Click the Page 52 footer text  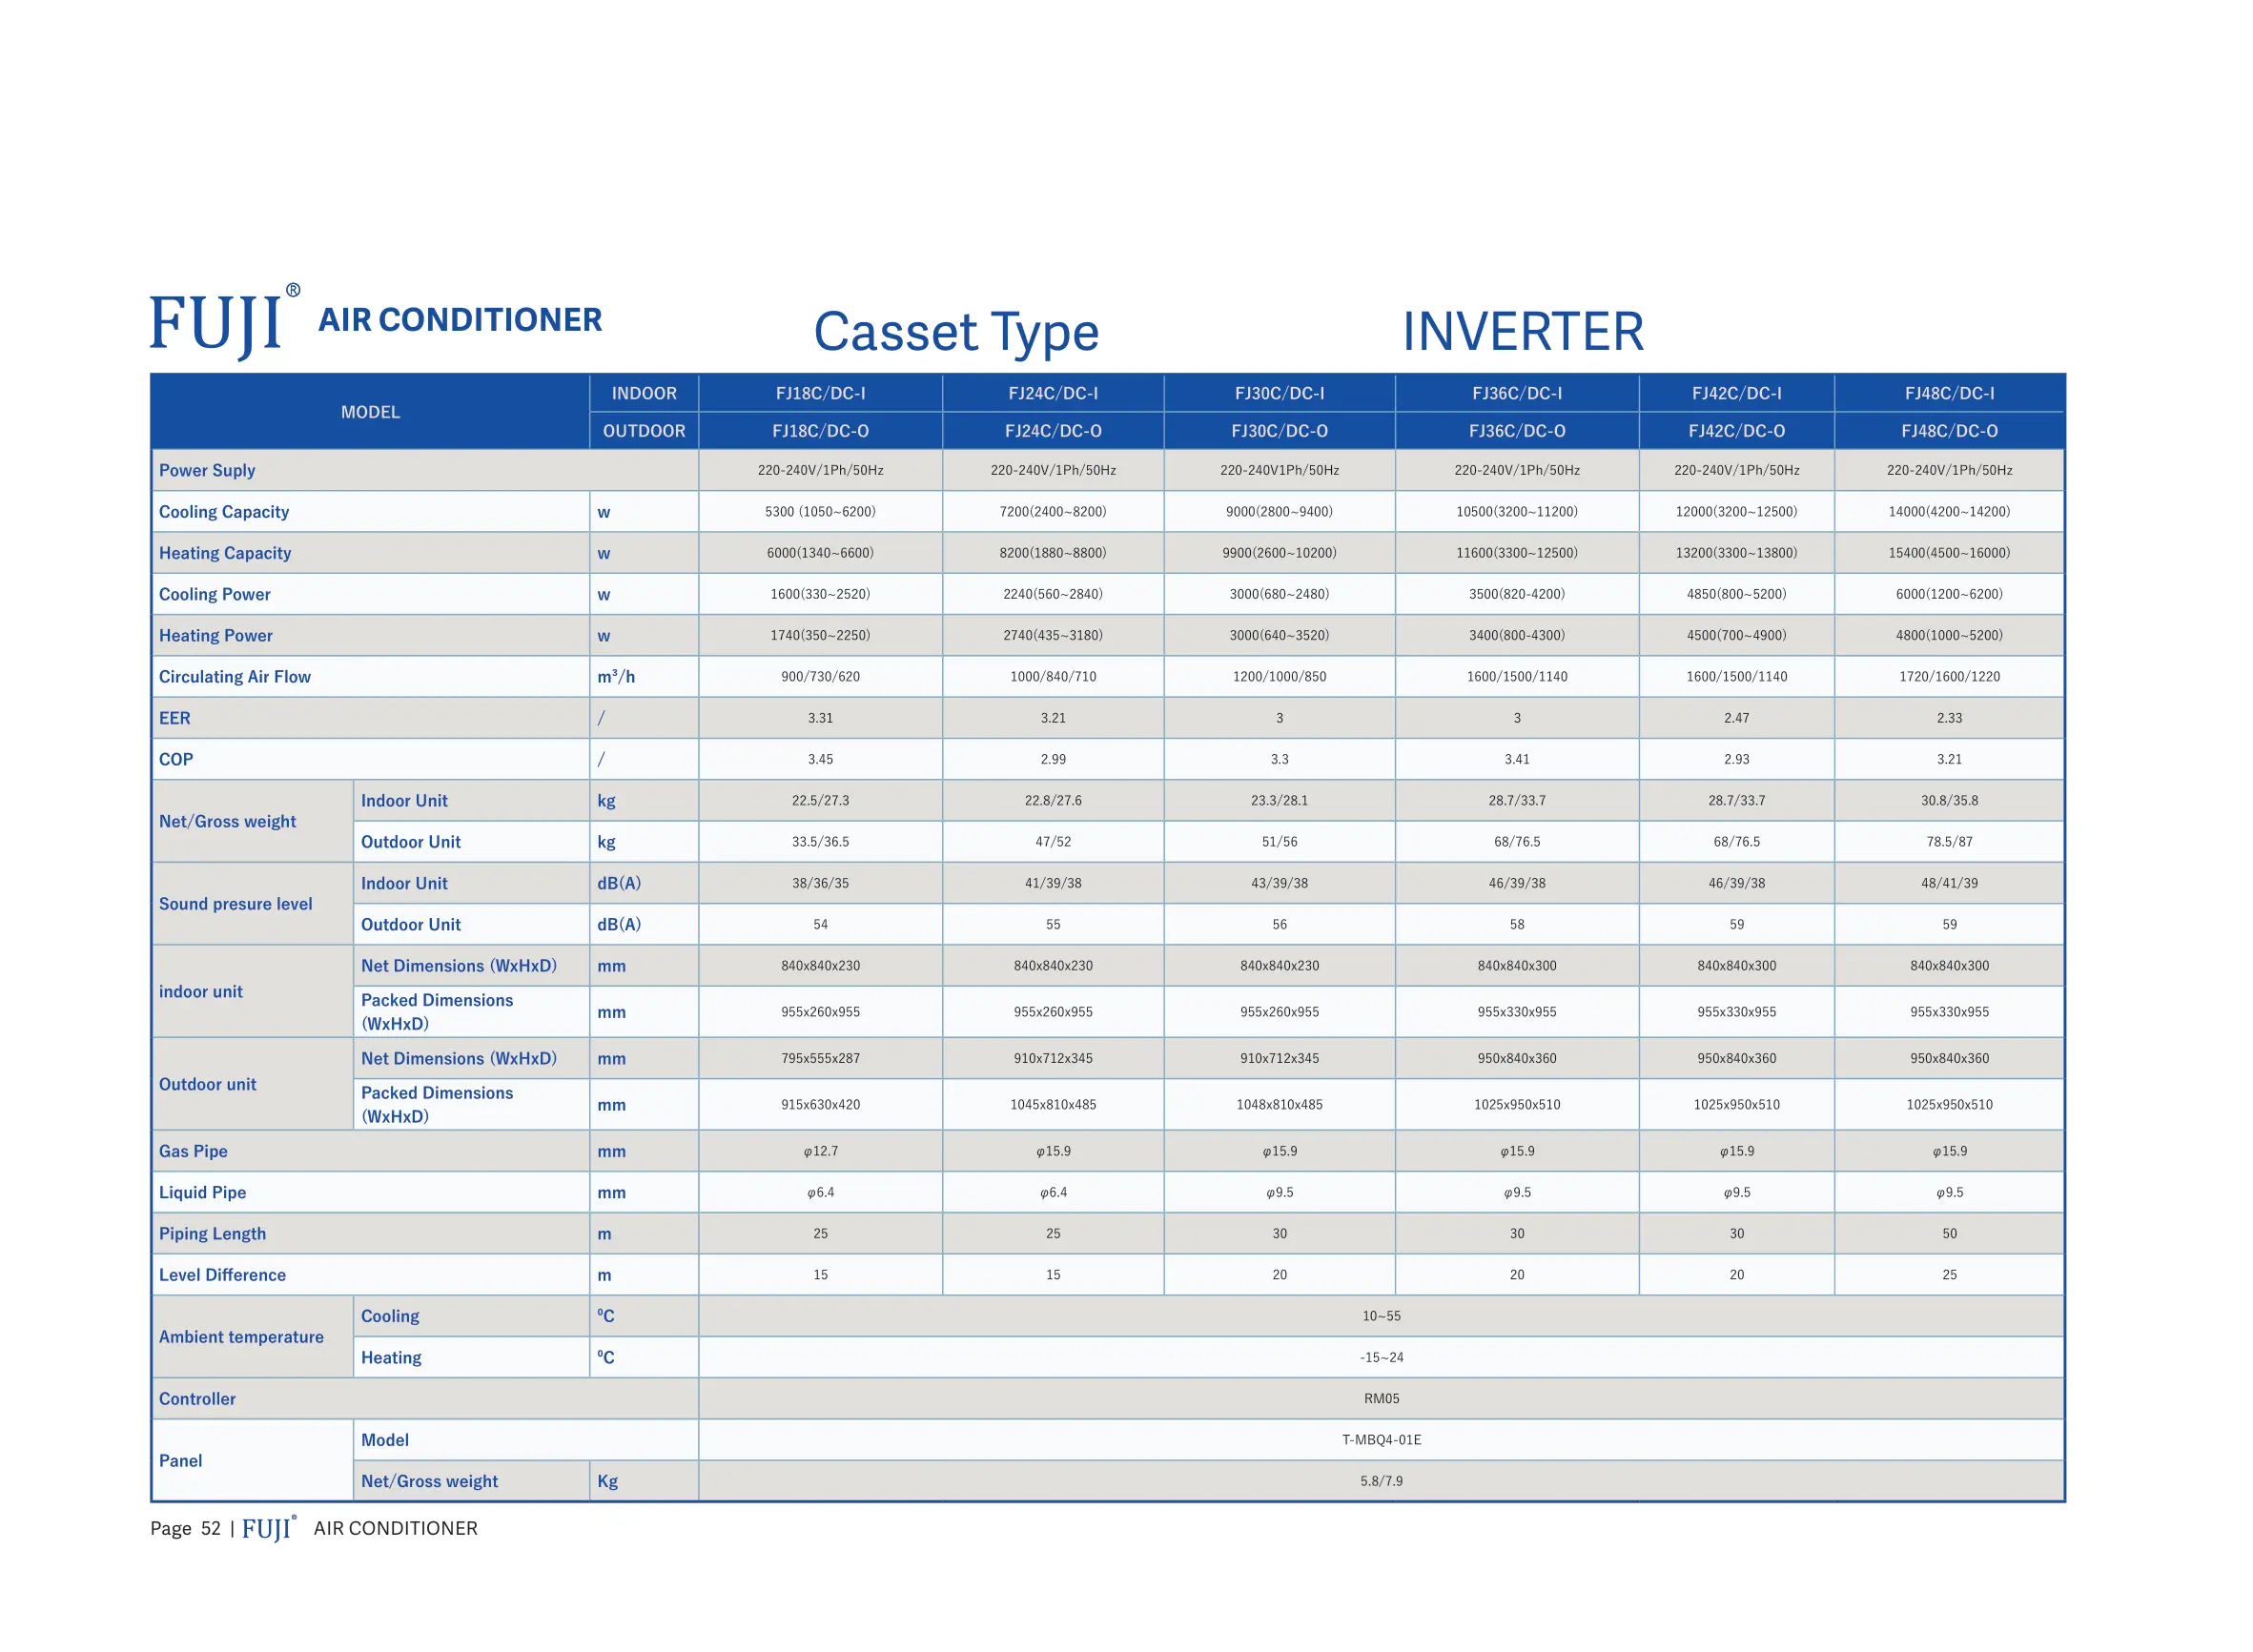pos(185,1529)
